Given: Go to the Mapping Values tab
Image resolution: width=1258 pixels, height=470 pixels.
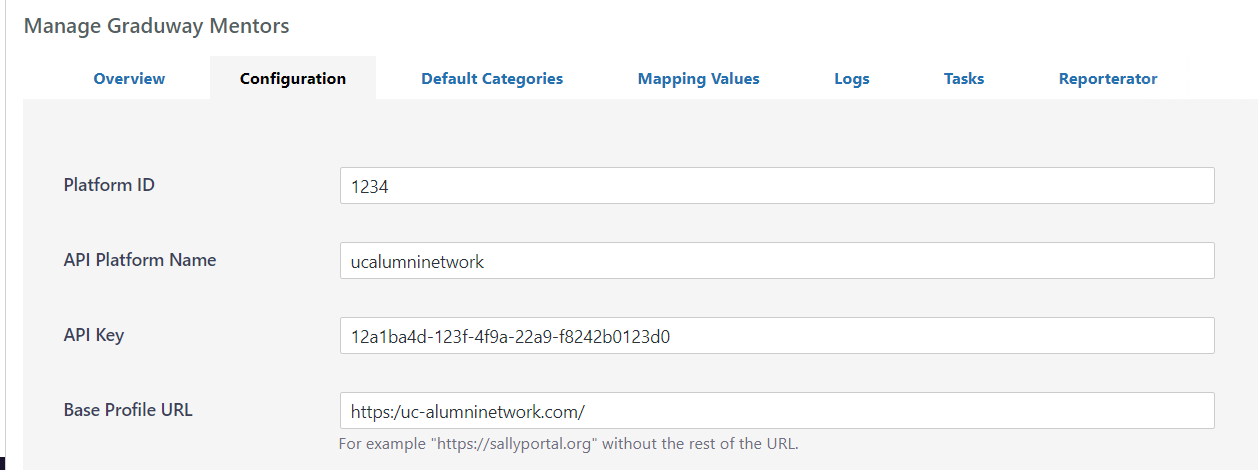Looking at the screenshot, I should coord(698,78).
